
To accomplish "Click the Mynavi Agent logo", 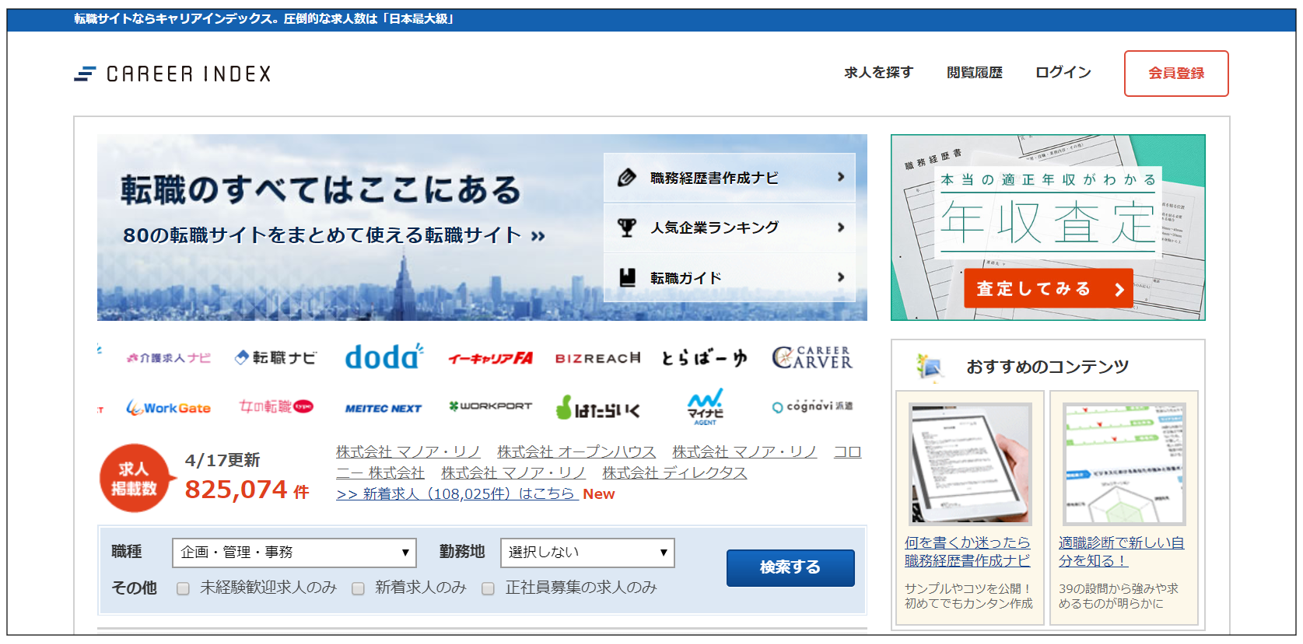I will point(705,407).
